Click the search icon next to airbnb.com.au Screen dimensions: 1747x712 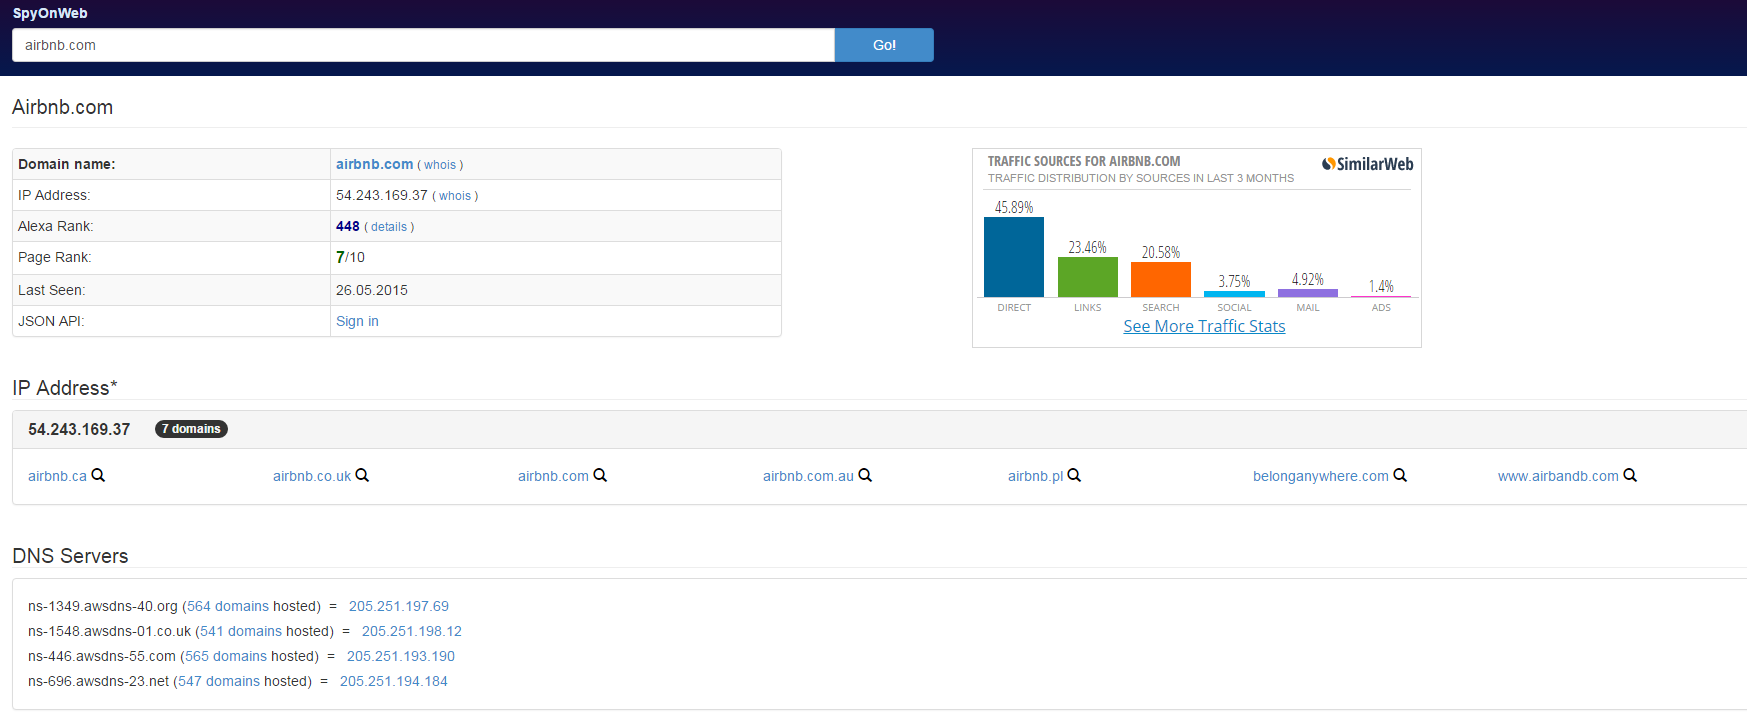point(865,475)
